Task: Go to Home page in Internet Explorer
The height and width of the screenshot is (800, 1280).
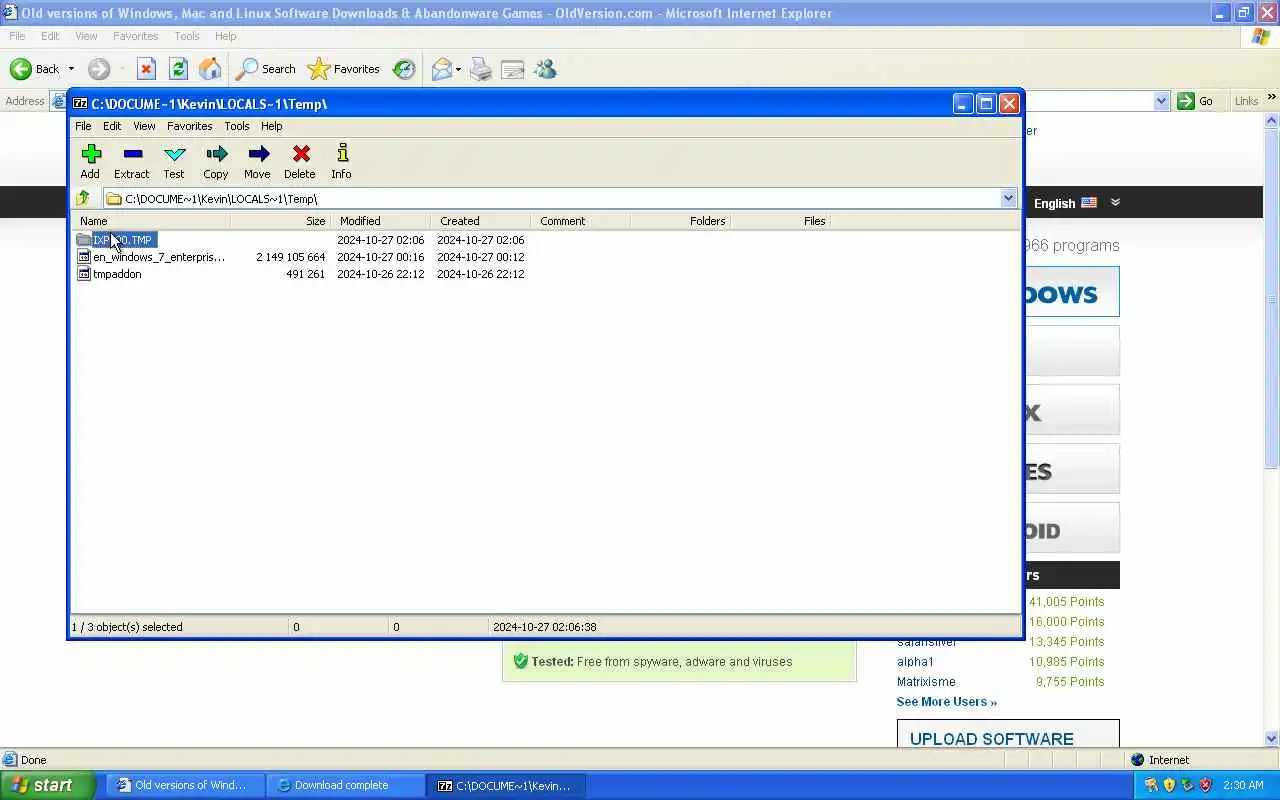Action: coord(210,69)
